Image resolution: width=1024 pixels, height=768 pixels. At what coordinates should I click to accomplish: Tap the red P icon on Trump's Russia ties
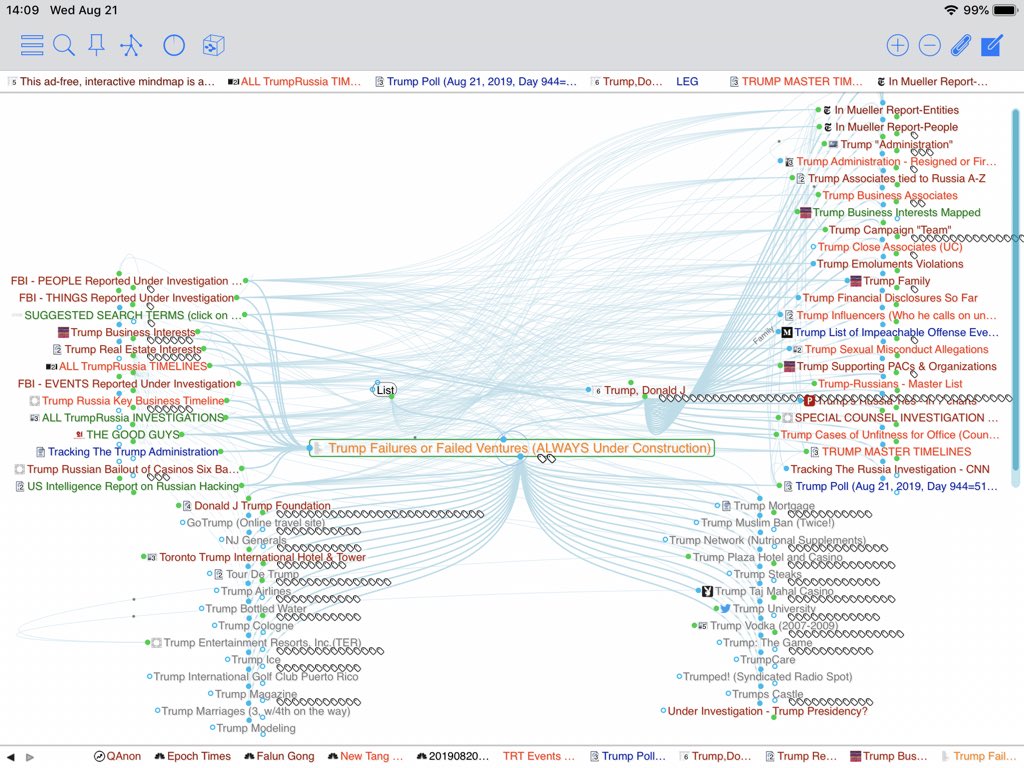coord(809,401)
